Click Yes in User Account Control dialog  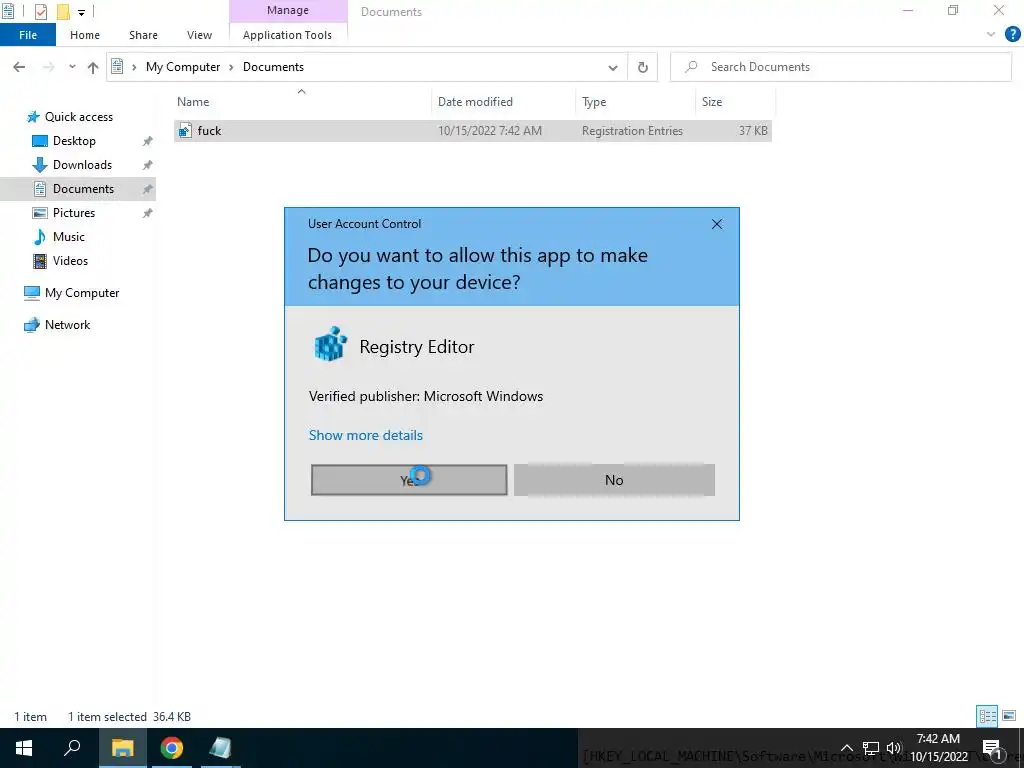[409, 480]
